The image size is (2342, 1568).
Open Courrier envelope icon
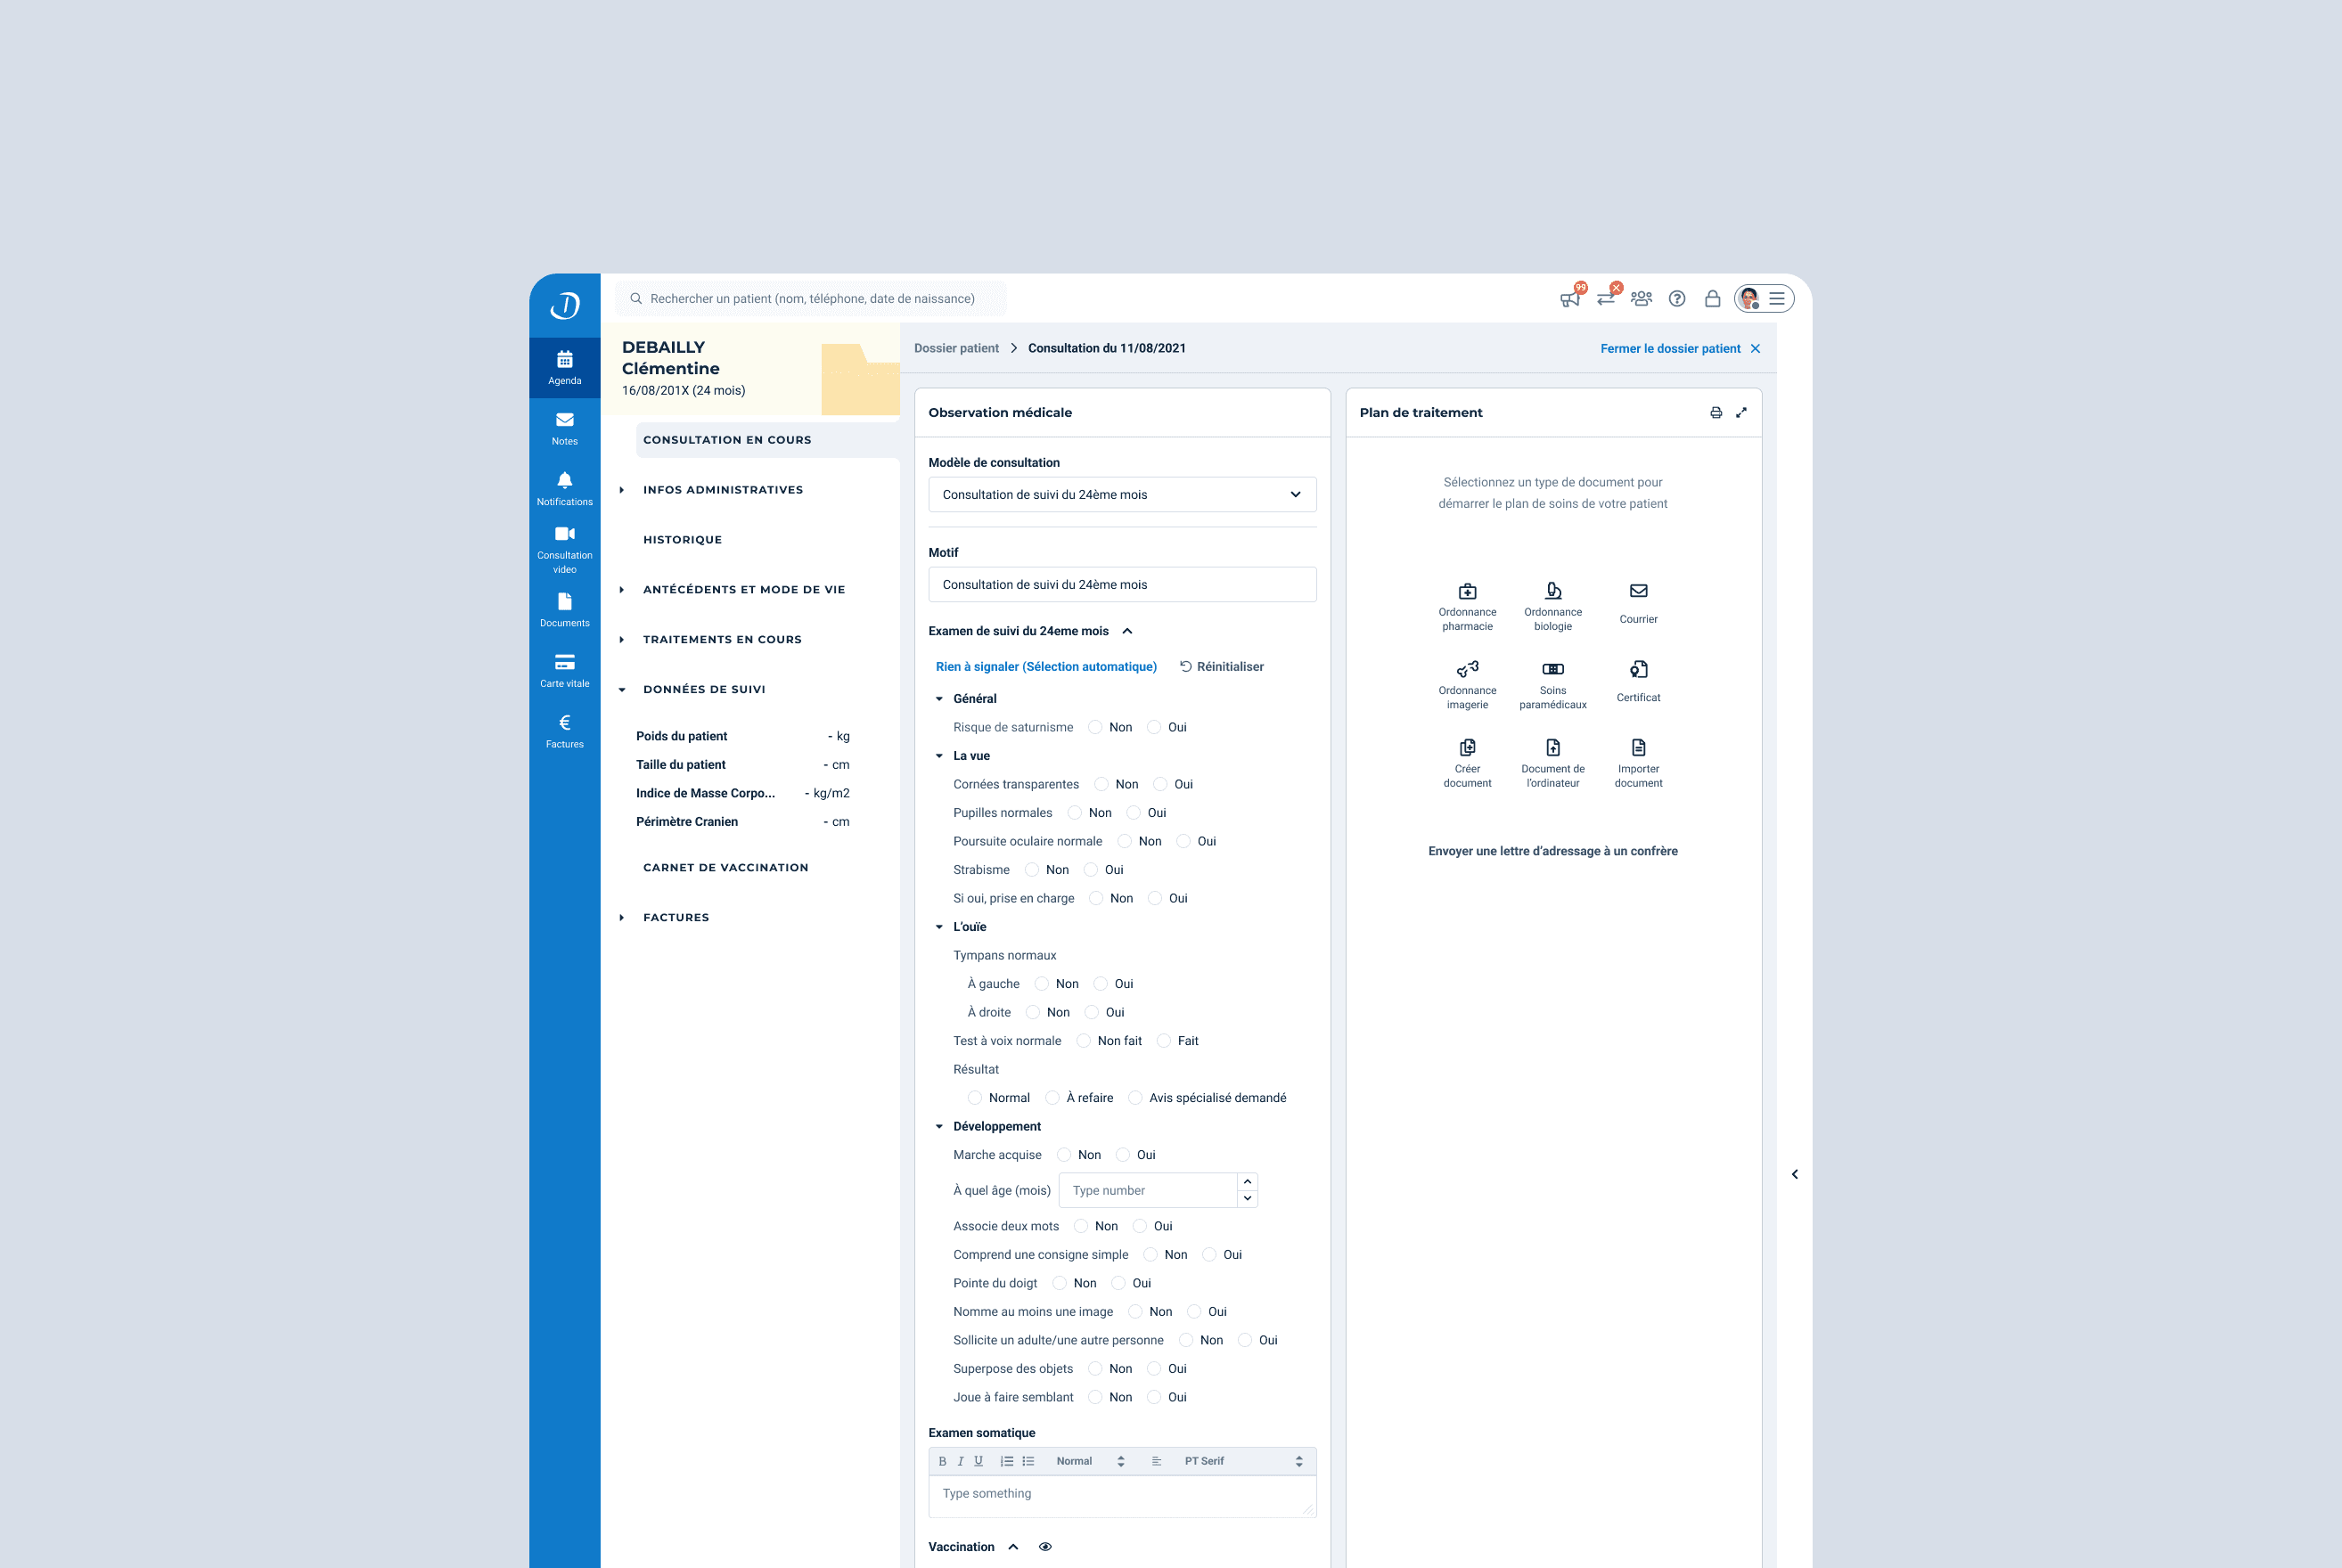point(1638,592)
